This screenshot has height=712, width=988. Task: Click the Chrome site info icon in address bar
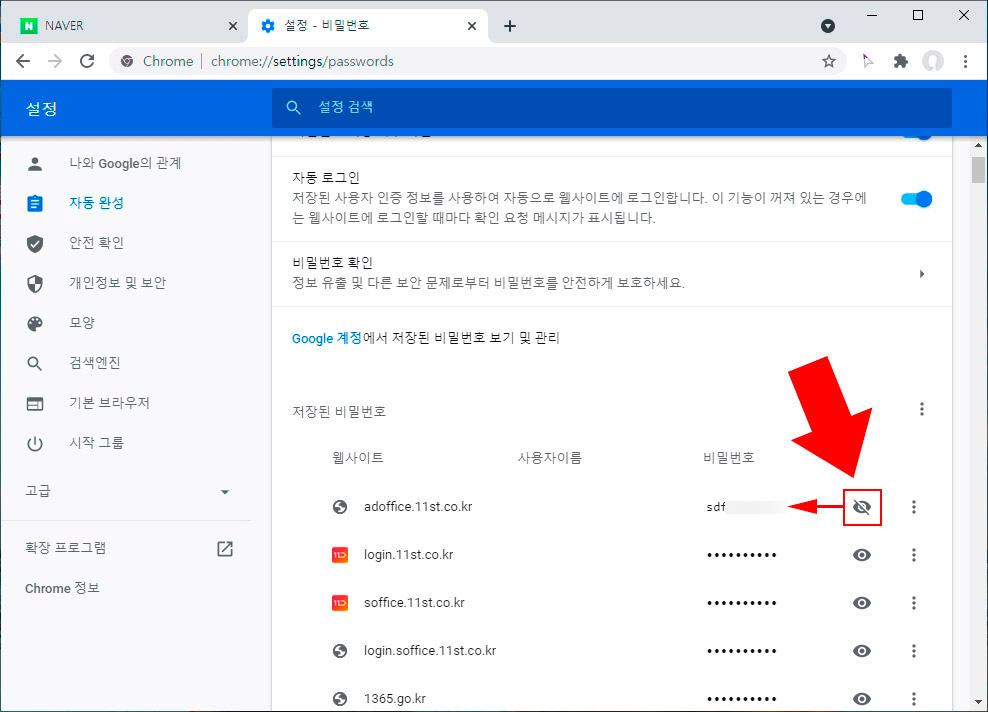[x=127, y=61]
